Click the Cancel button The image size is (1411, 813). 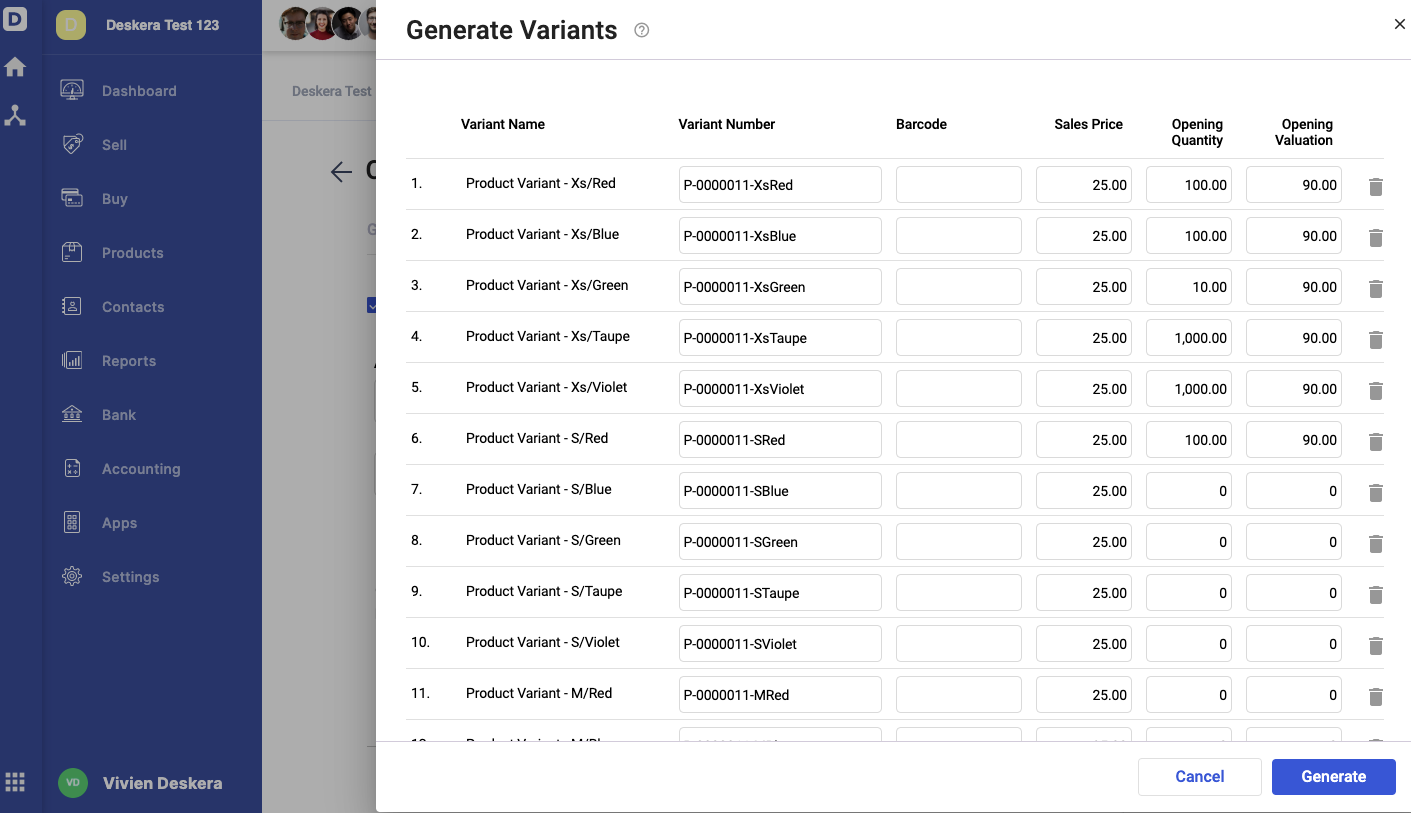click(x=1200, y=777)
